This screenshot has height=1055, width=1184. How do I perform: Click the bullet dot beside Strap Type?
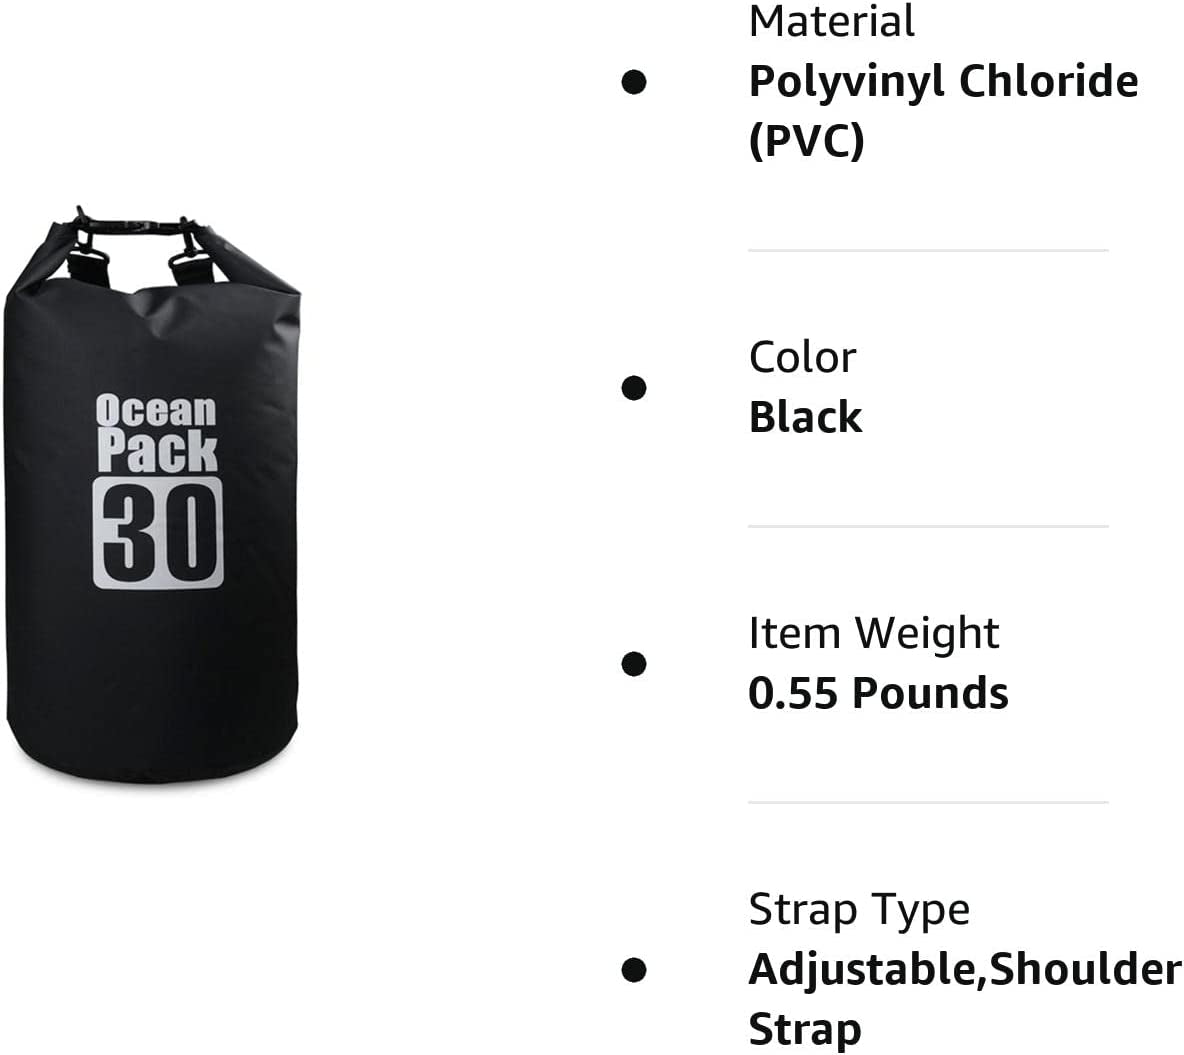(x=633, y=969)
